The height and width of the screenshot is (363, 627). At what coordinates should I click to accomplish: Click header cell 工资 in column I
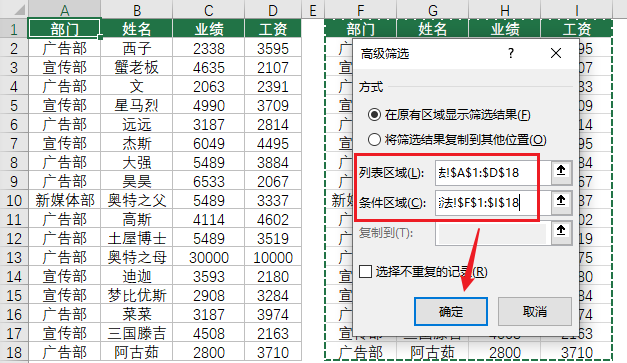tap(576, 29)
